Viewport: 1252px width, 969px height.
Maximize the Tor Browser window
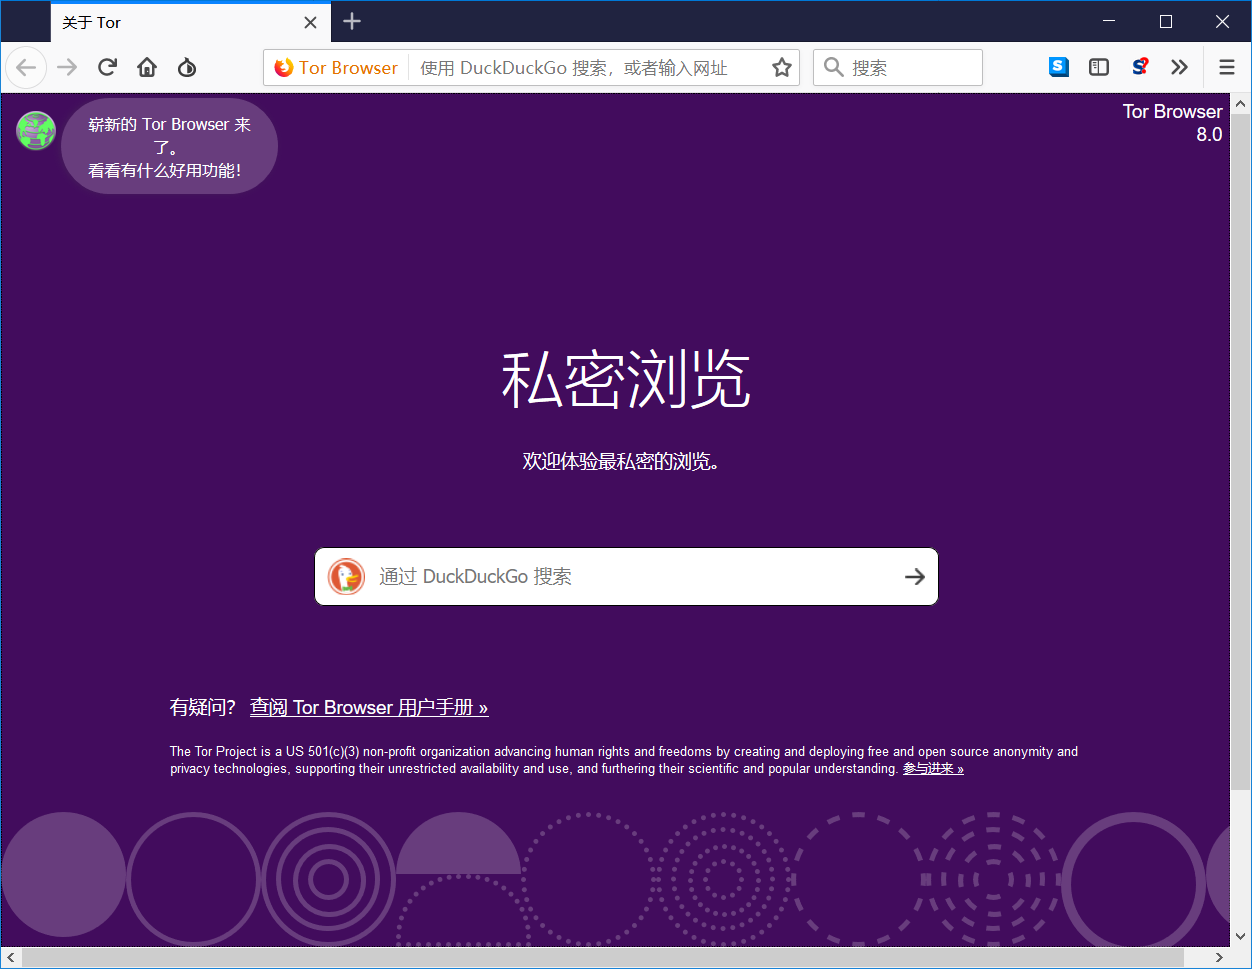(x=1166, y=21)
